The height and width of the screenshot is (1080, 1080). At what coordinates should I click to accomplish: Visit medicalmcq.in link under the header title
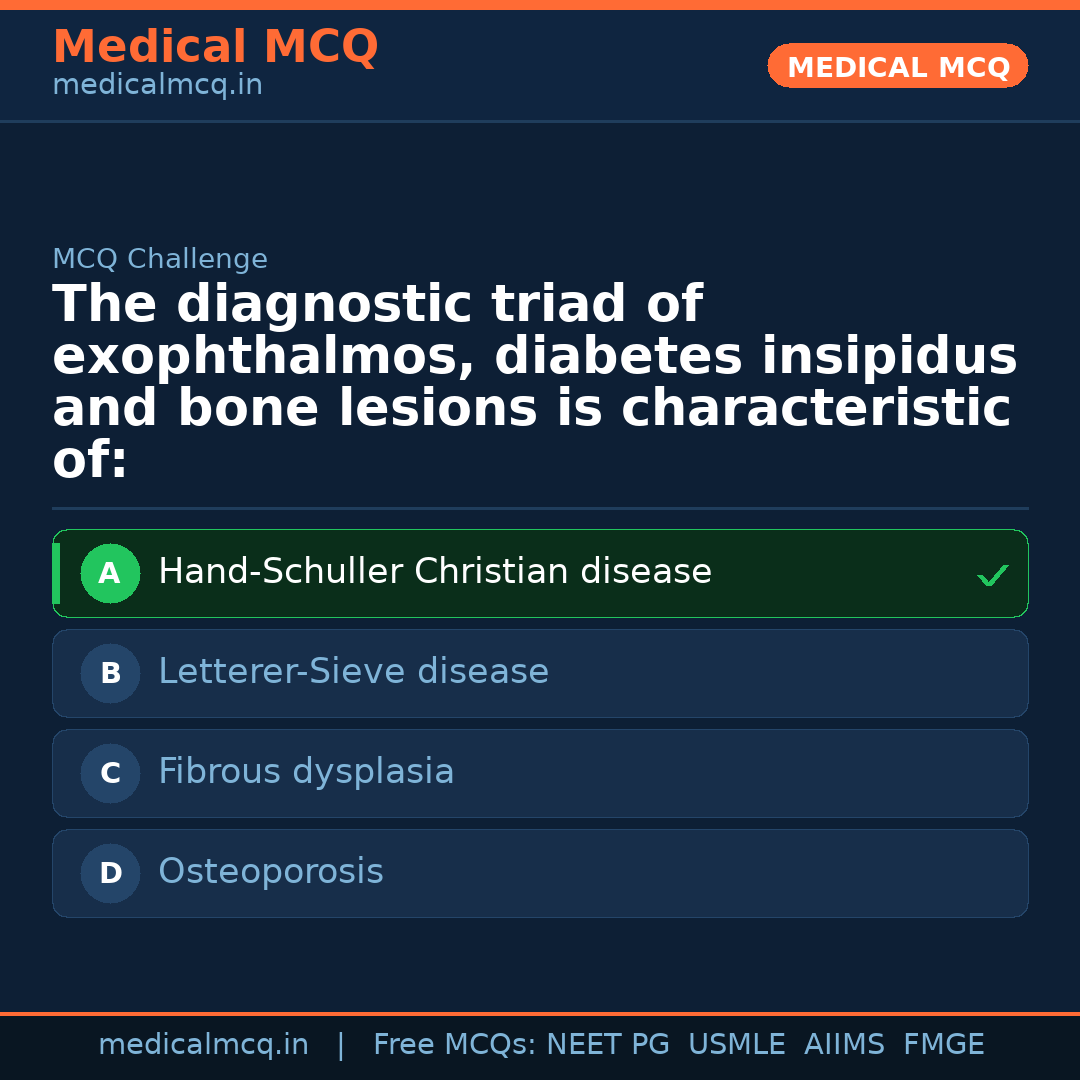point(157,86)
